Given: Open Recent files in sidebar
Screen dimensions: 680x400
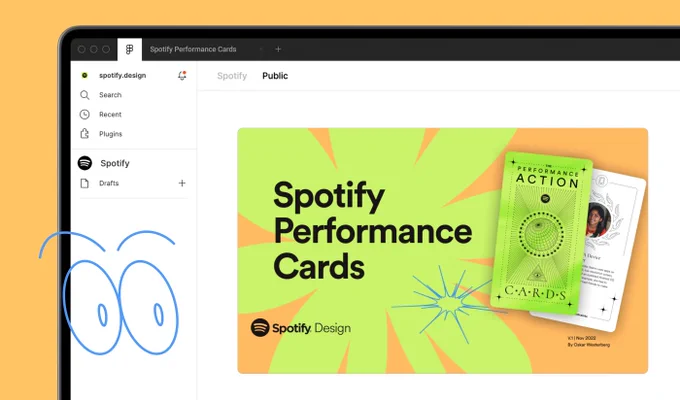Looking at the screenshot, I should pos(110,115).
